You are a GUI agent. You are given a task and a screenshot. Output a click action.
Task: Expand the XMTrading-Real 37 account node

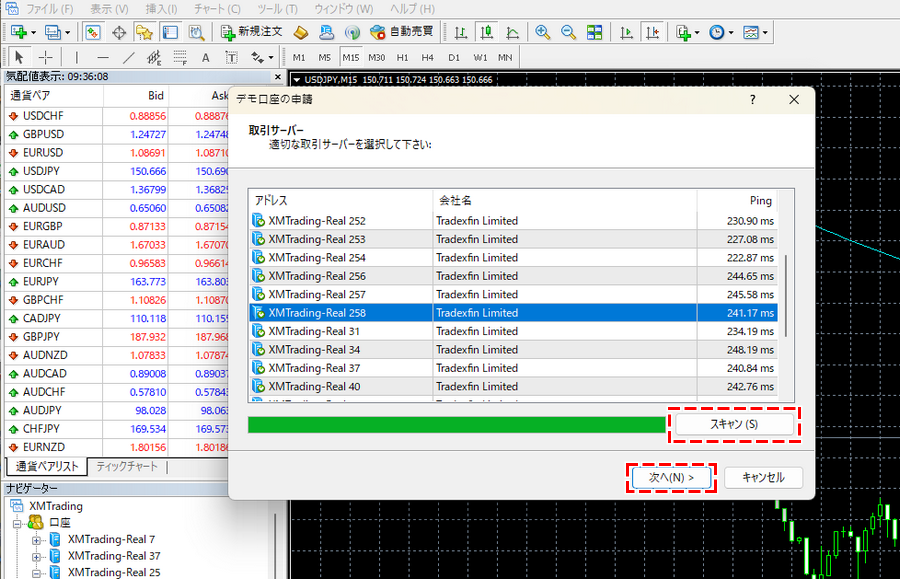tap(36, 557)
